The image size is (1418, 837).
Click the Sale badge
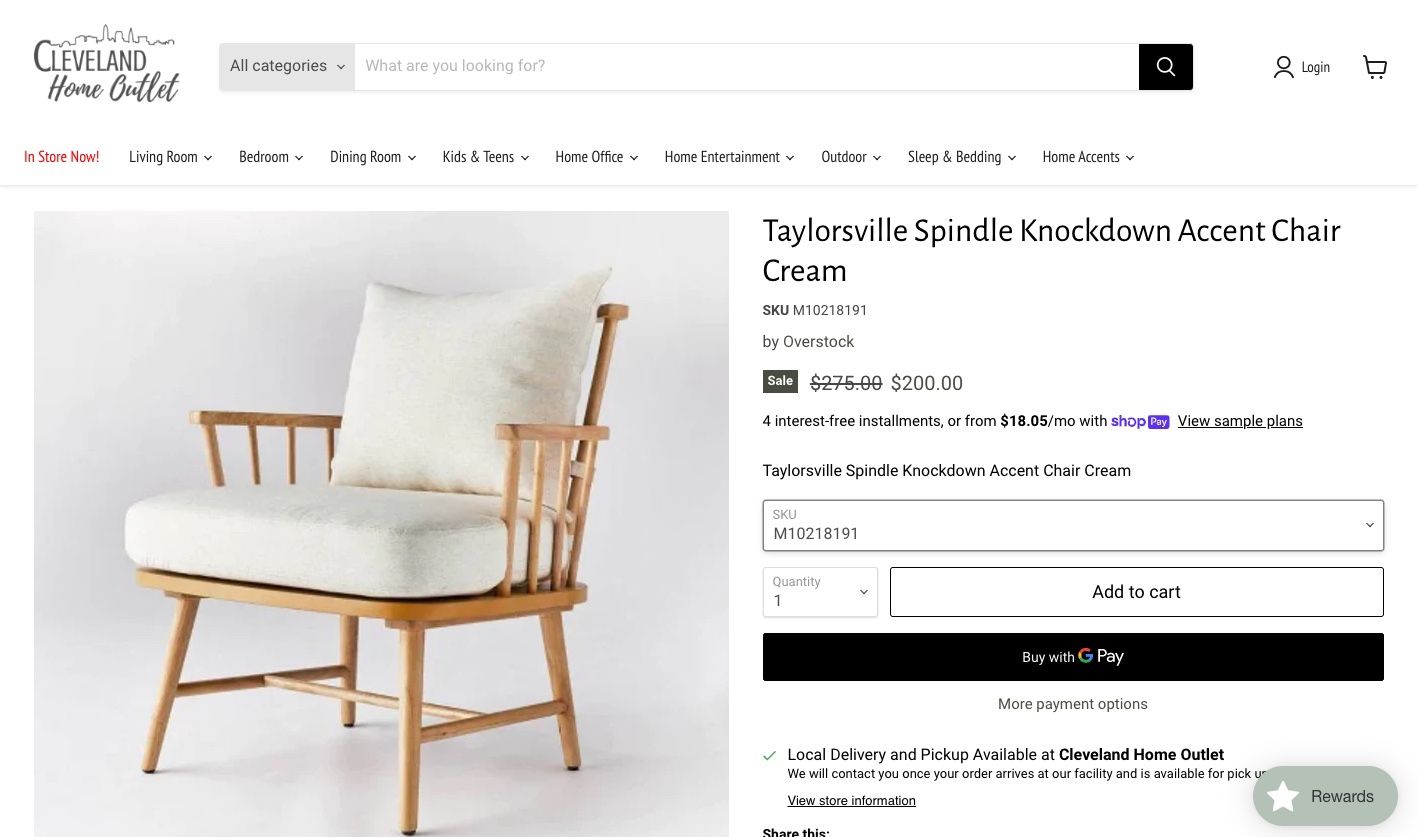coord(780,381)
